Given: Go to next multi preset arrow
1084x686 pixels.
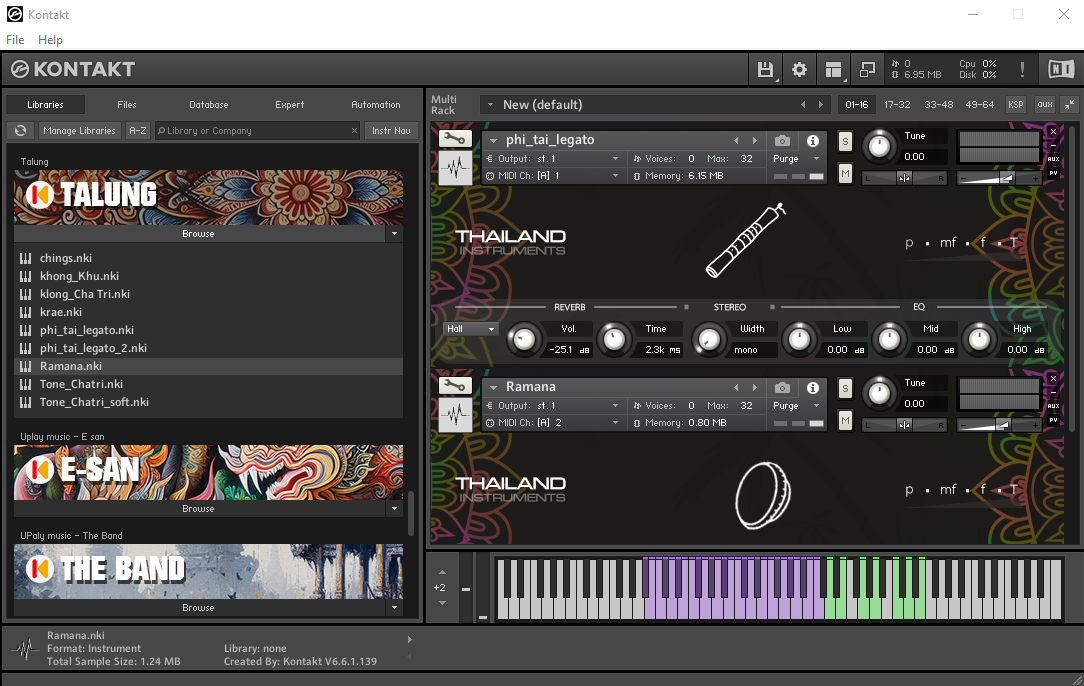Looking at the screenshot, I should 821,104.
